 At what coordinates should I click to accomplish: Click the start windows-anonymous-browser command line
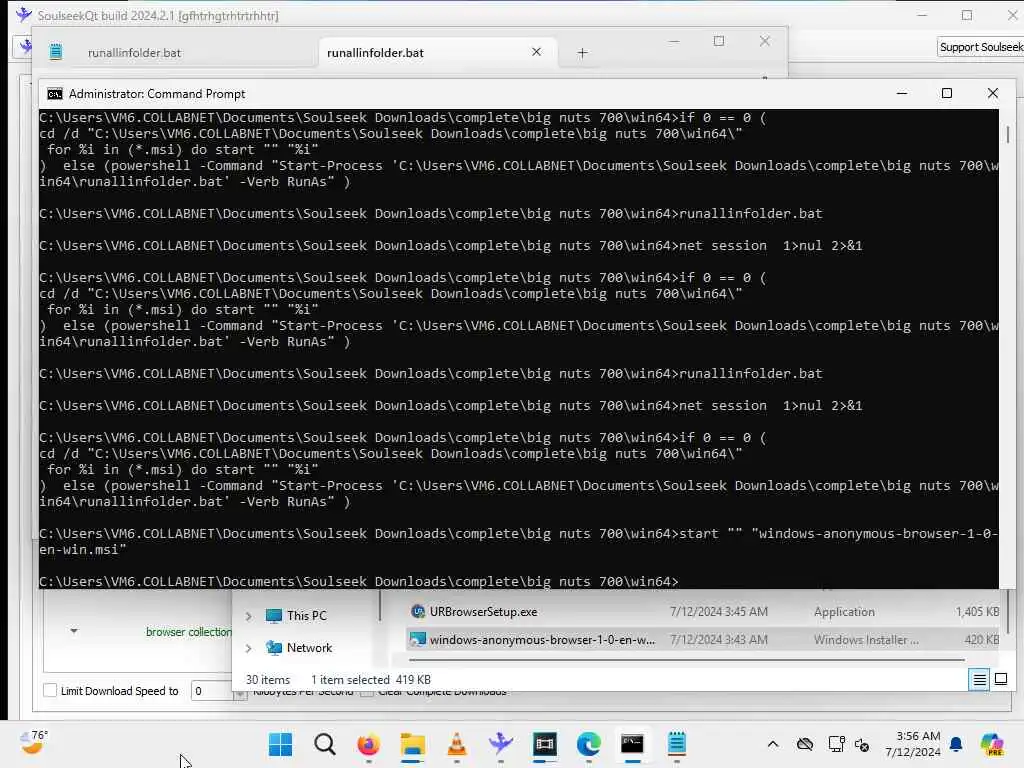click(519, 541)
